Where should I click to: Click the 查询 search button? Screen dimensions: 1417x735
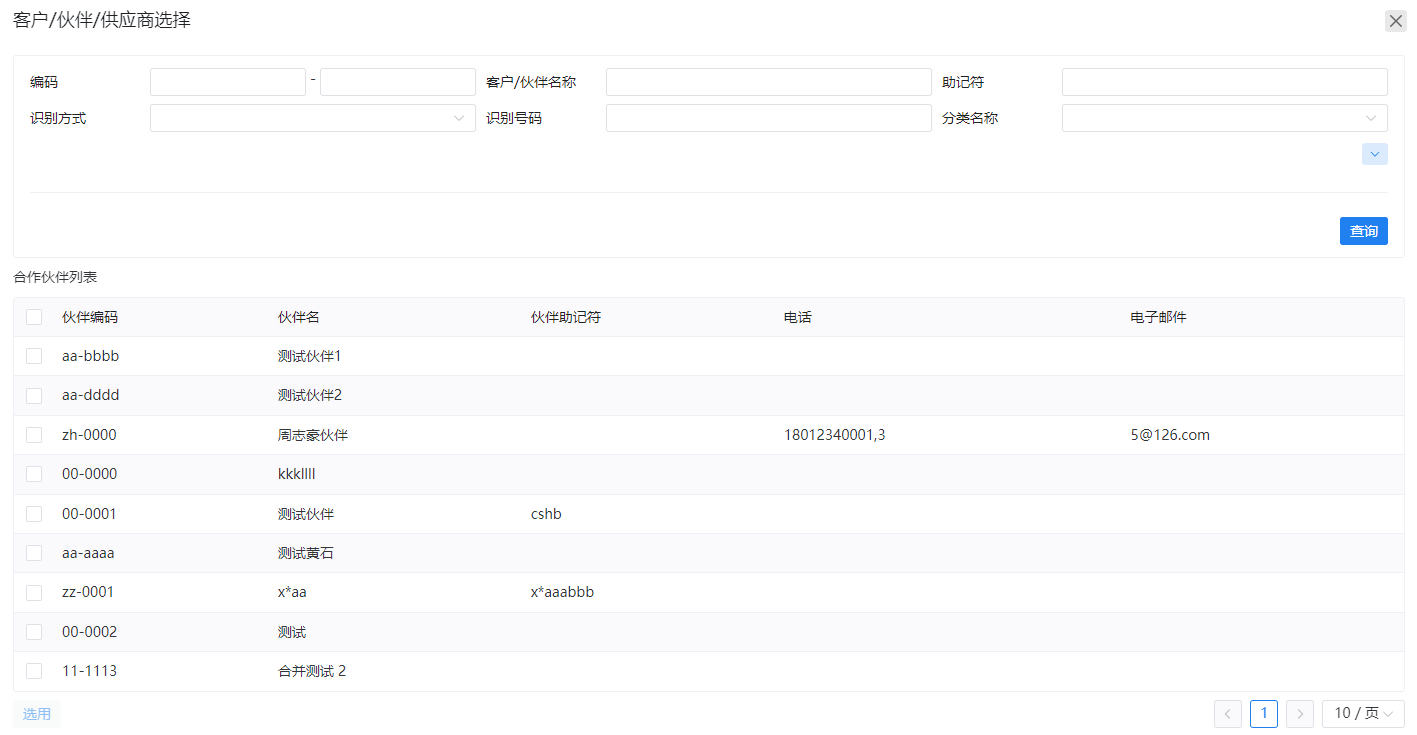pos(1363,231)
